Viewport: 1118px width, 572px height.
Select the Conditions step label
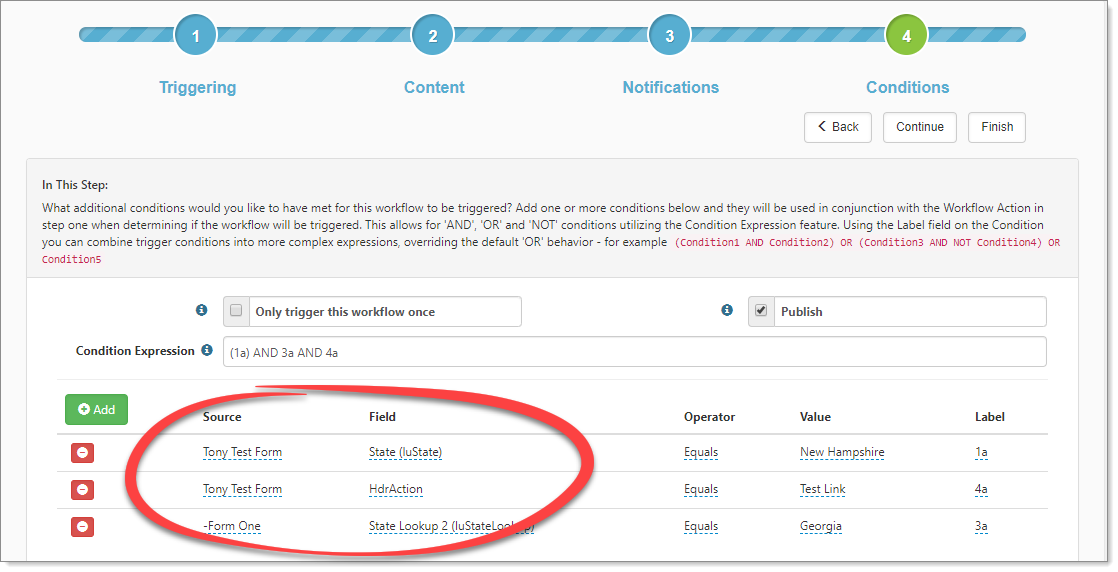(x=907, y=87)
